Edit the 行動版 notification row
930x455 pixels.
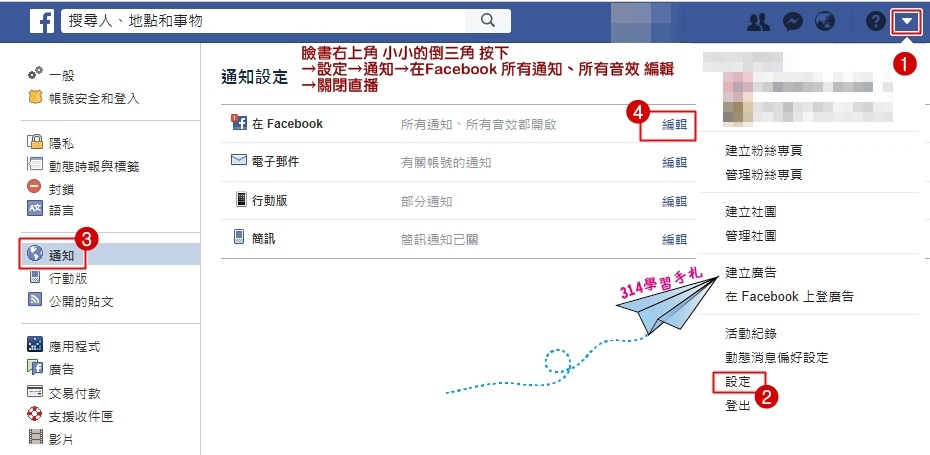click(674, 201)
